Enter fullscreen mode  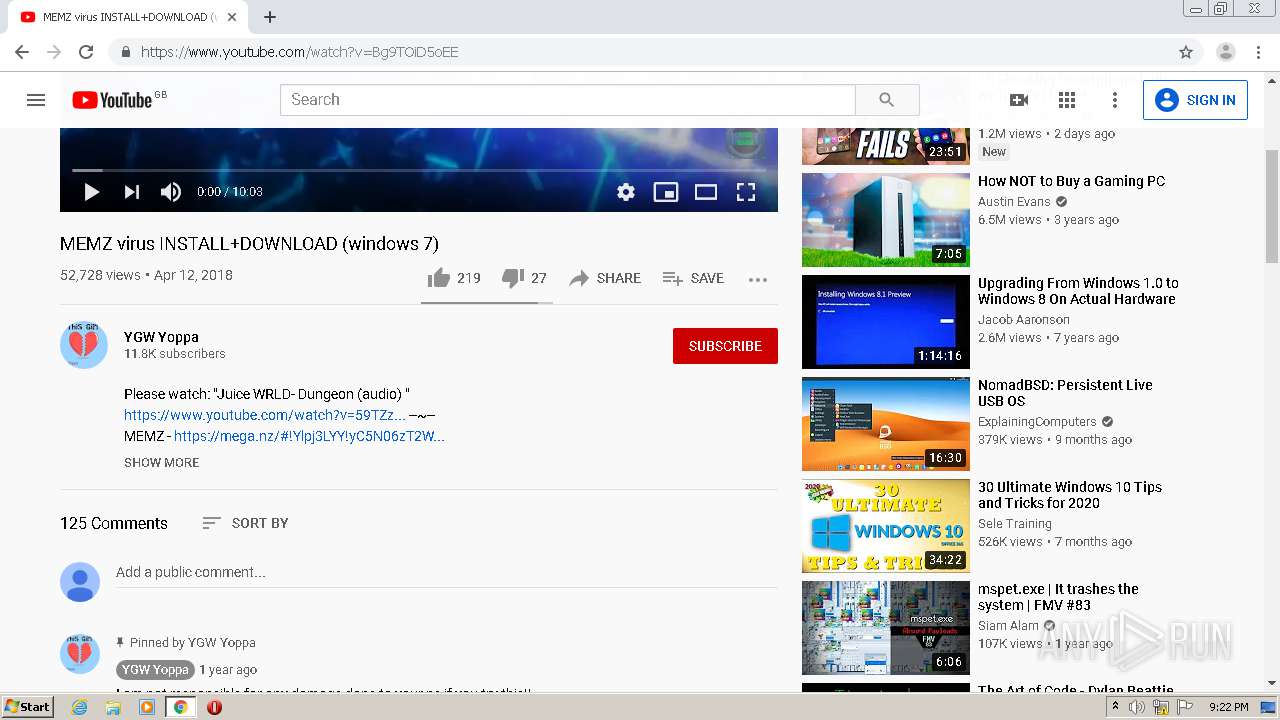point(746,192)
